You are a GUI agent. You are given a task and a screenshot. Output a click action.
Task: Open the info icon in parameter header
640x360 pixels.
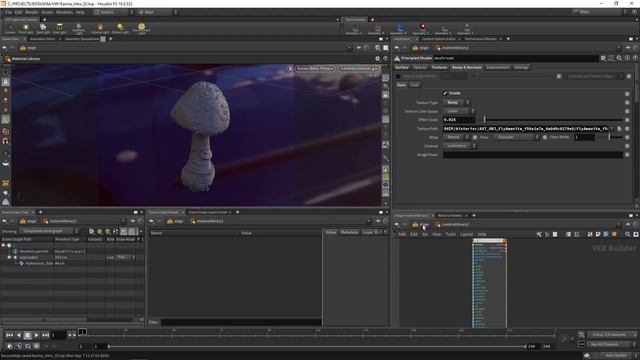pyautogui.click(x=627, y=58)
